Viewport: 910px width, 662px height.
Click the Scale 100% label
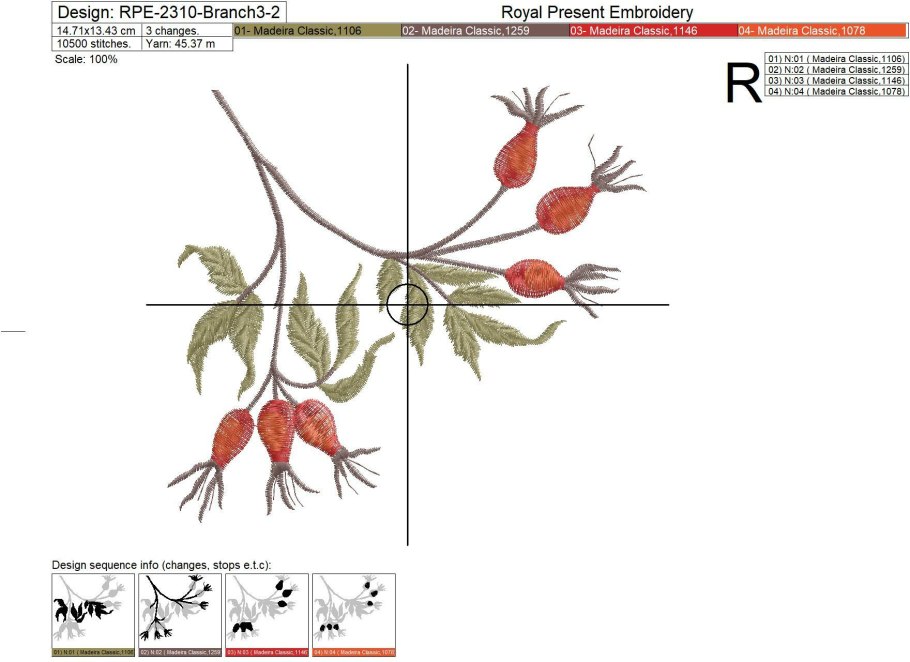coord(87,59)
